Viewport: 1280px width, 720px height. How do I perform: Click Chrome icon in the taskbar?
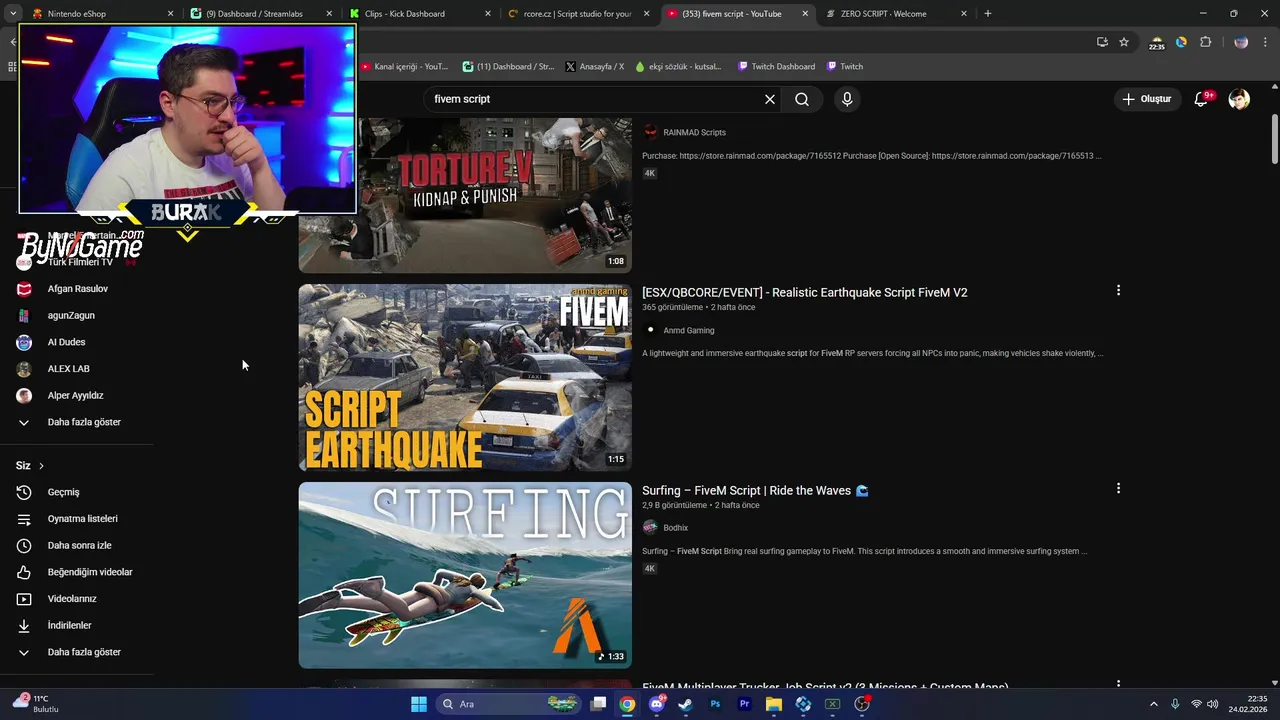(x=627, y=704)
